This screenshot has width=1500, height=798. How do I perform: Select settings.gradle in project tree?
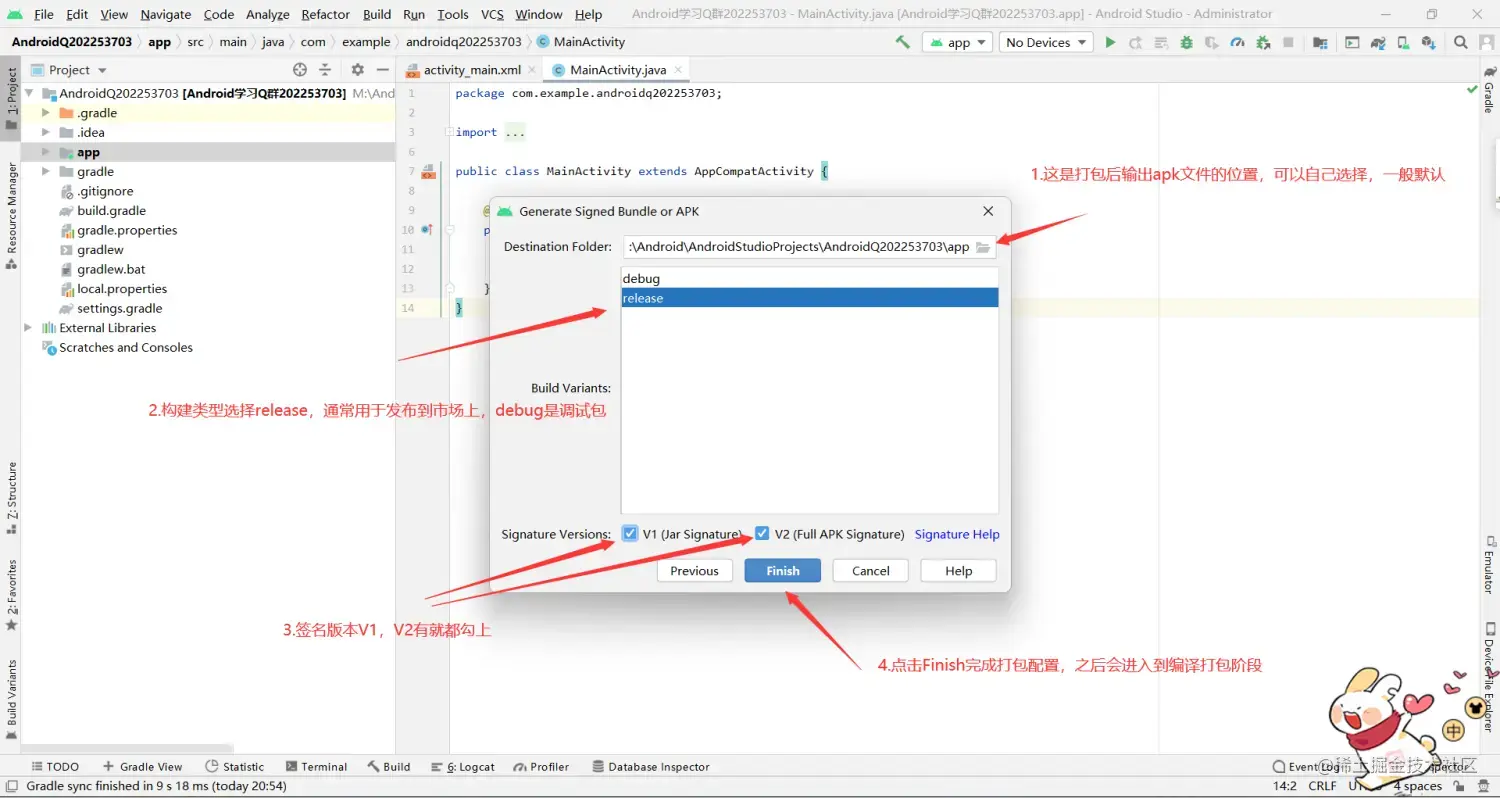click(x=119, y=308)
